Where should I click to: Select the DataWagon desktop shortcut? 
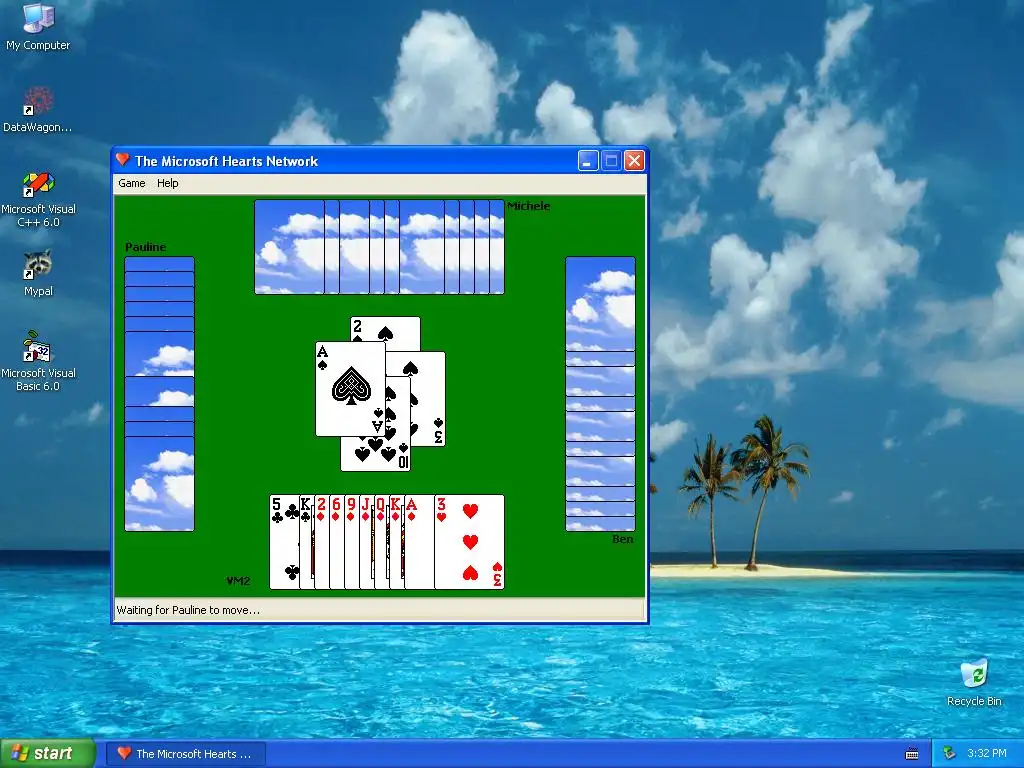(38, 109)
